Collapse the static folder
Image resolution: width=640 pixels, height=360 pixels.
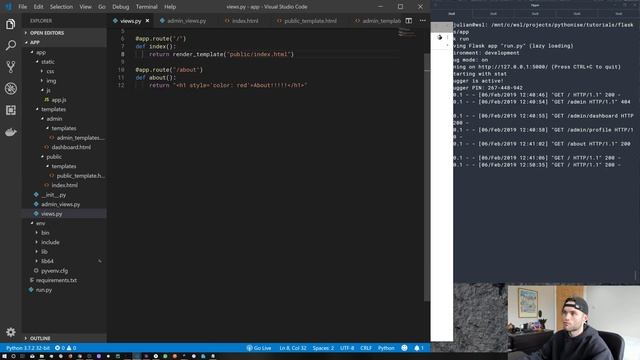click(64, 62)
